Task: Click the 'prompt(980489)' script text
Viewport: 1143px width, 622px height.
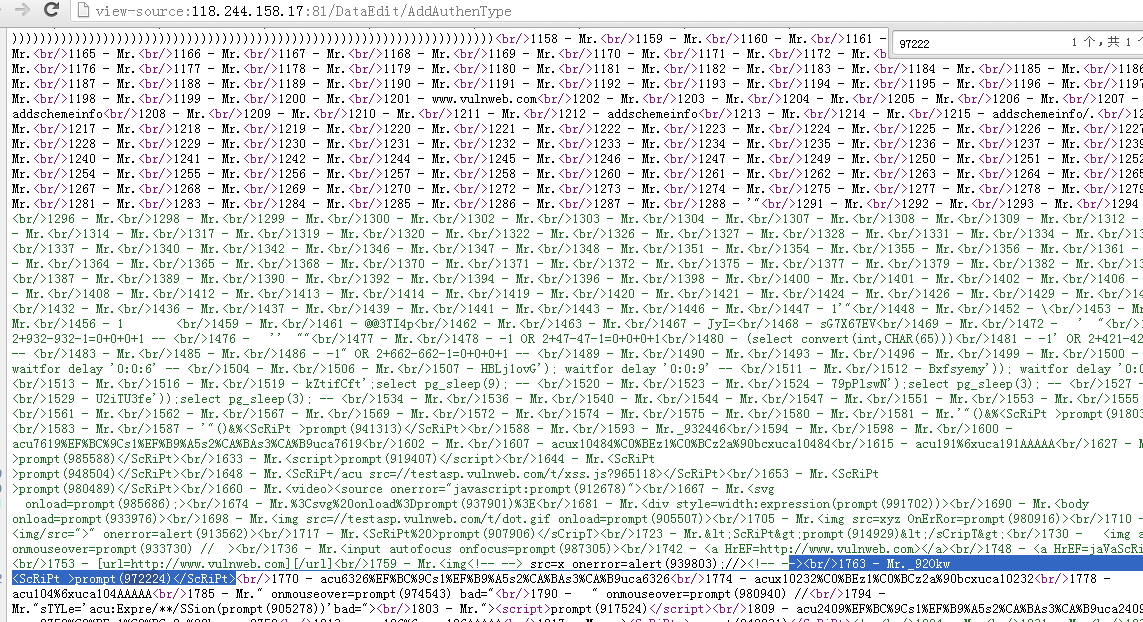Action: [66, 489]
